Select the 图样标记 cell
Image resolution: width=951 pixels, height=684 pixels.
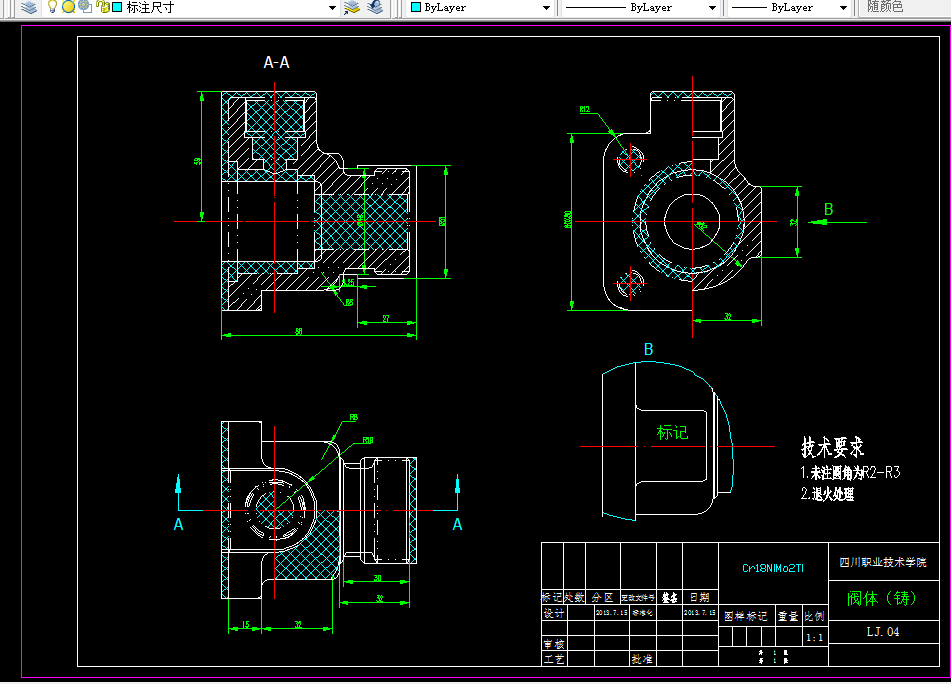[746, 616]
